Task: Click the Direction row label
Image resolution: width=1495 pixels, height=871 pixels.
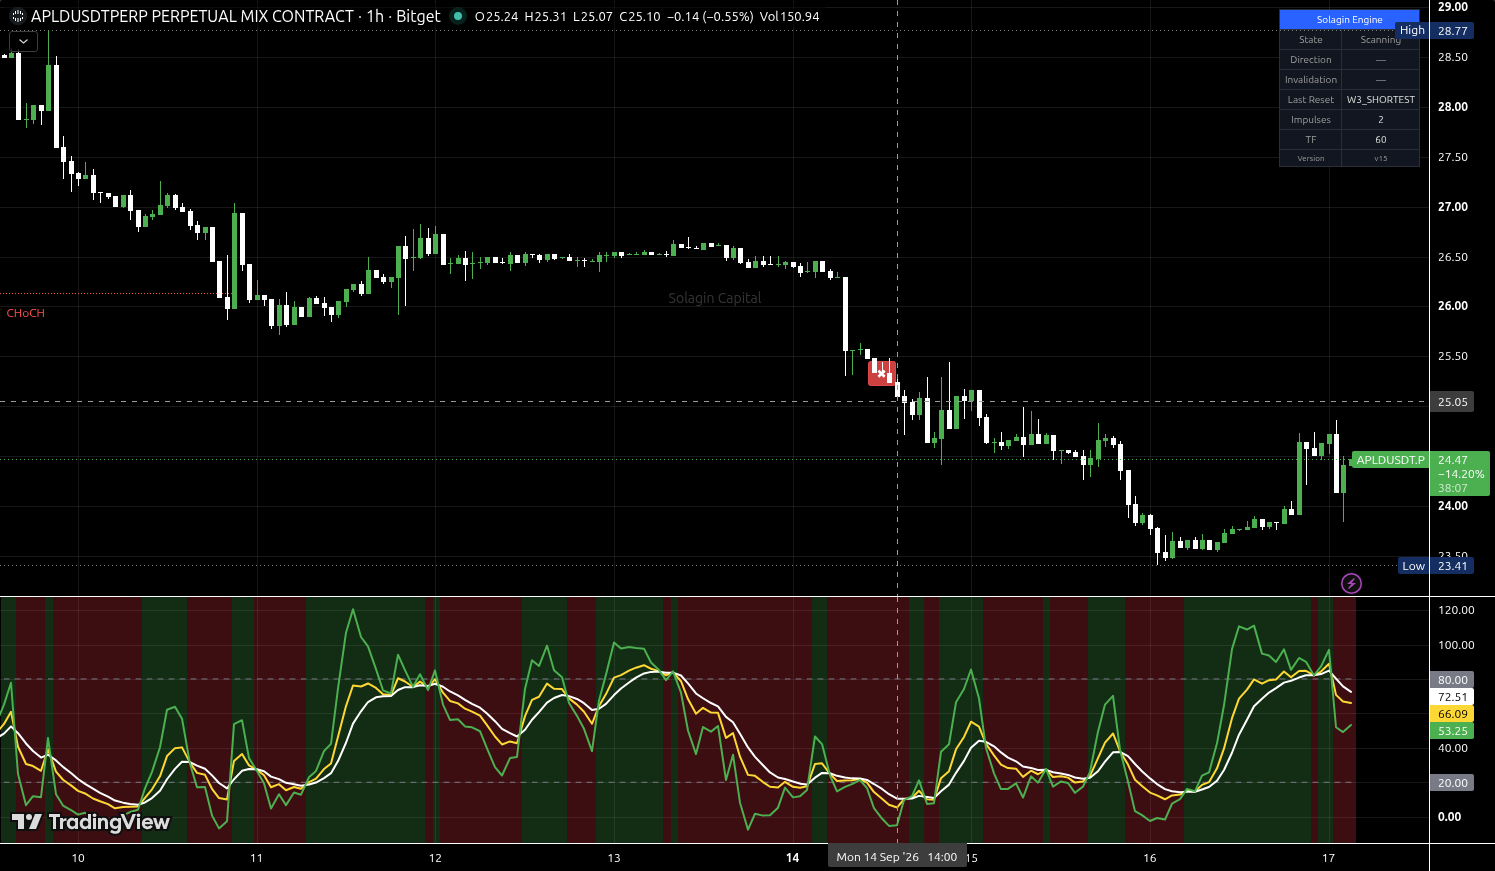Action: [1310, 60]
